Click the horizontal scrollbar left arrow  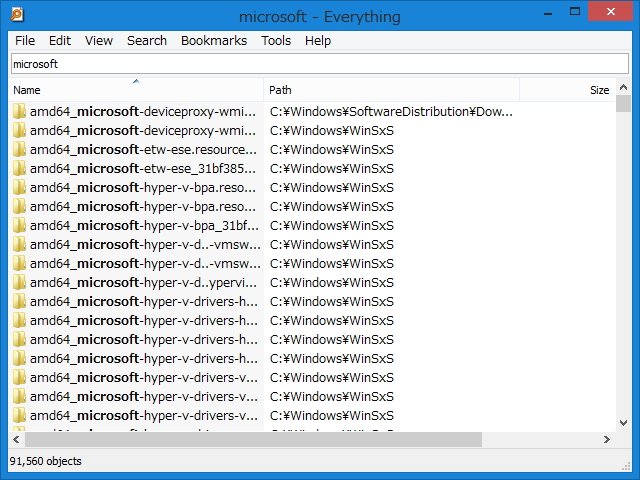pyautogui.click(x=16, y=440)
